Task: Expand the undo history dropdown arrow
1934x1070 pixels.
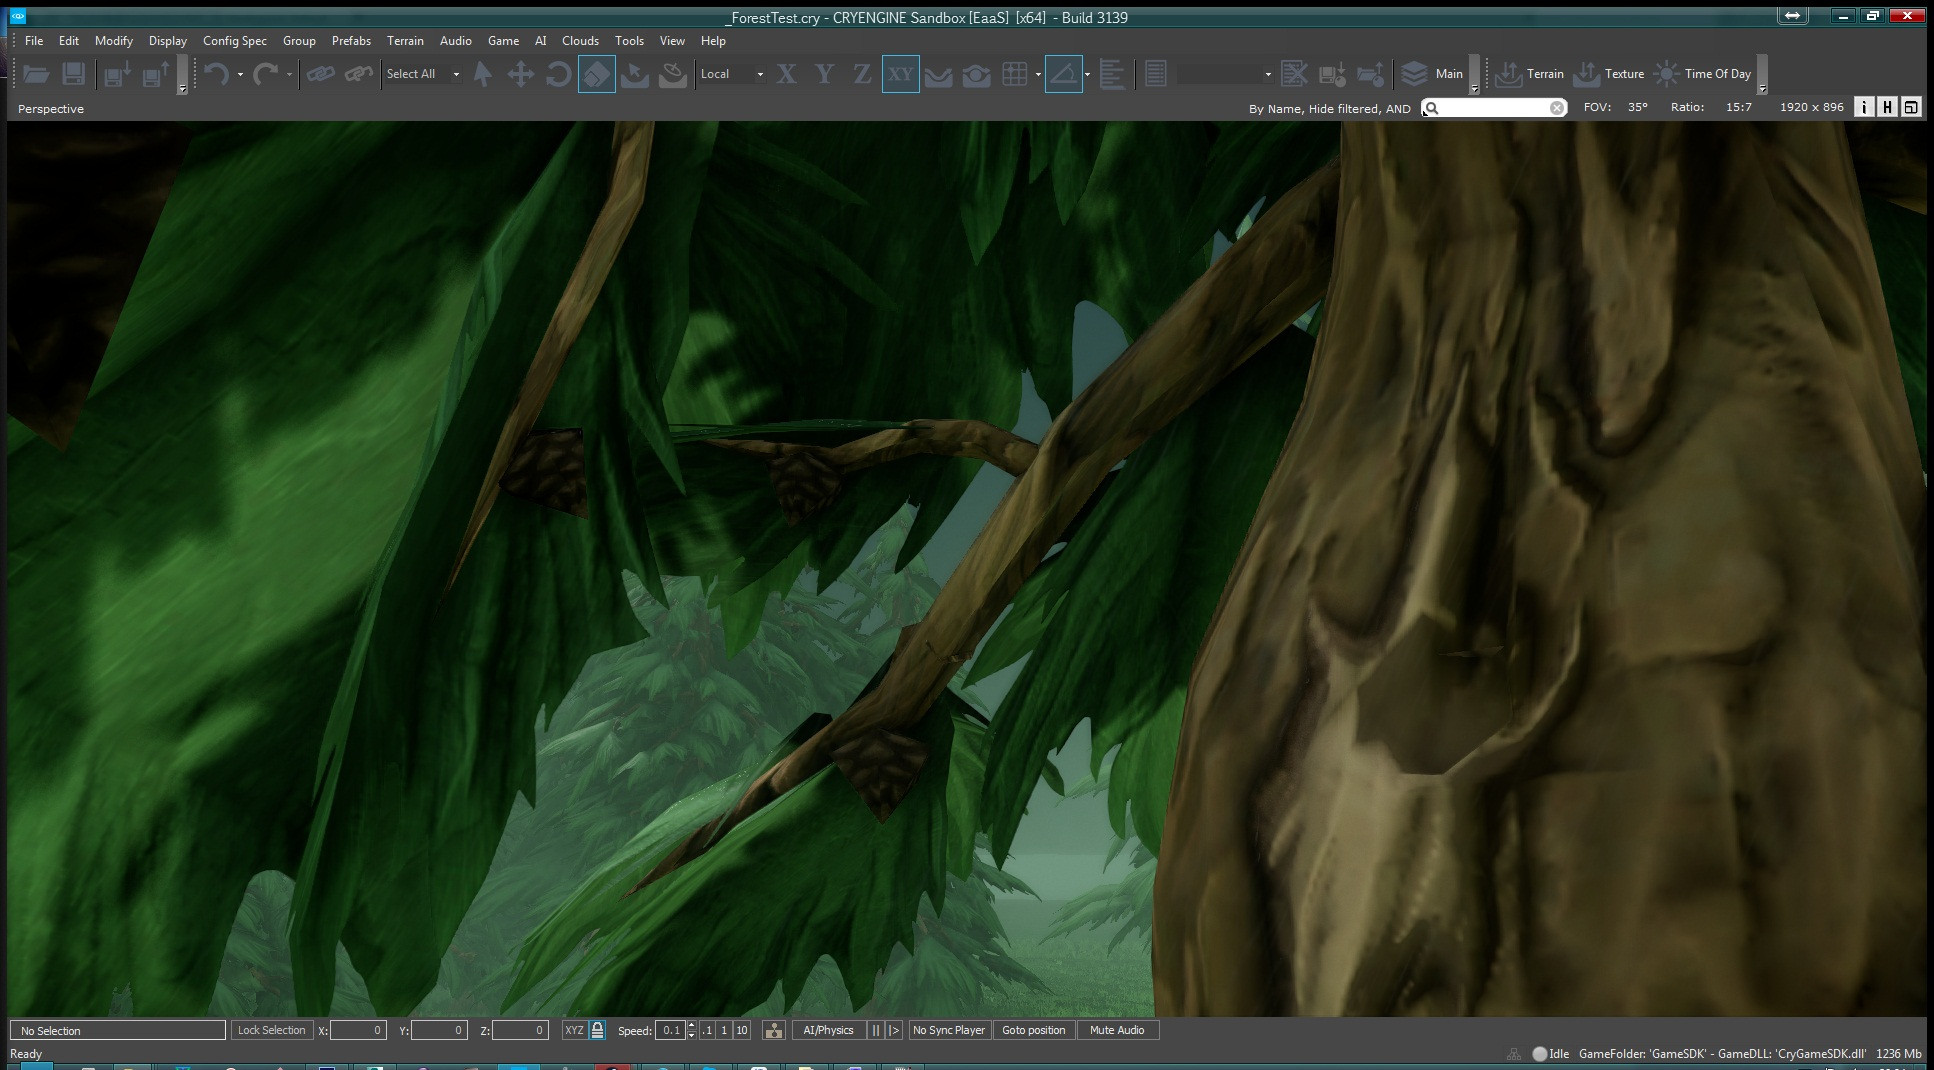Action: (240, 75)
